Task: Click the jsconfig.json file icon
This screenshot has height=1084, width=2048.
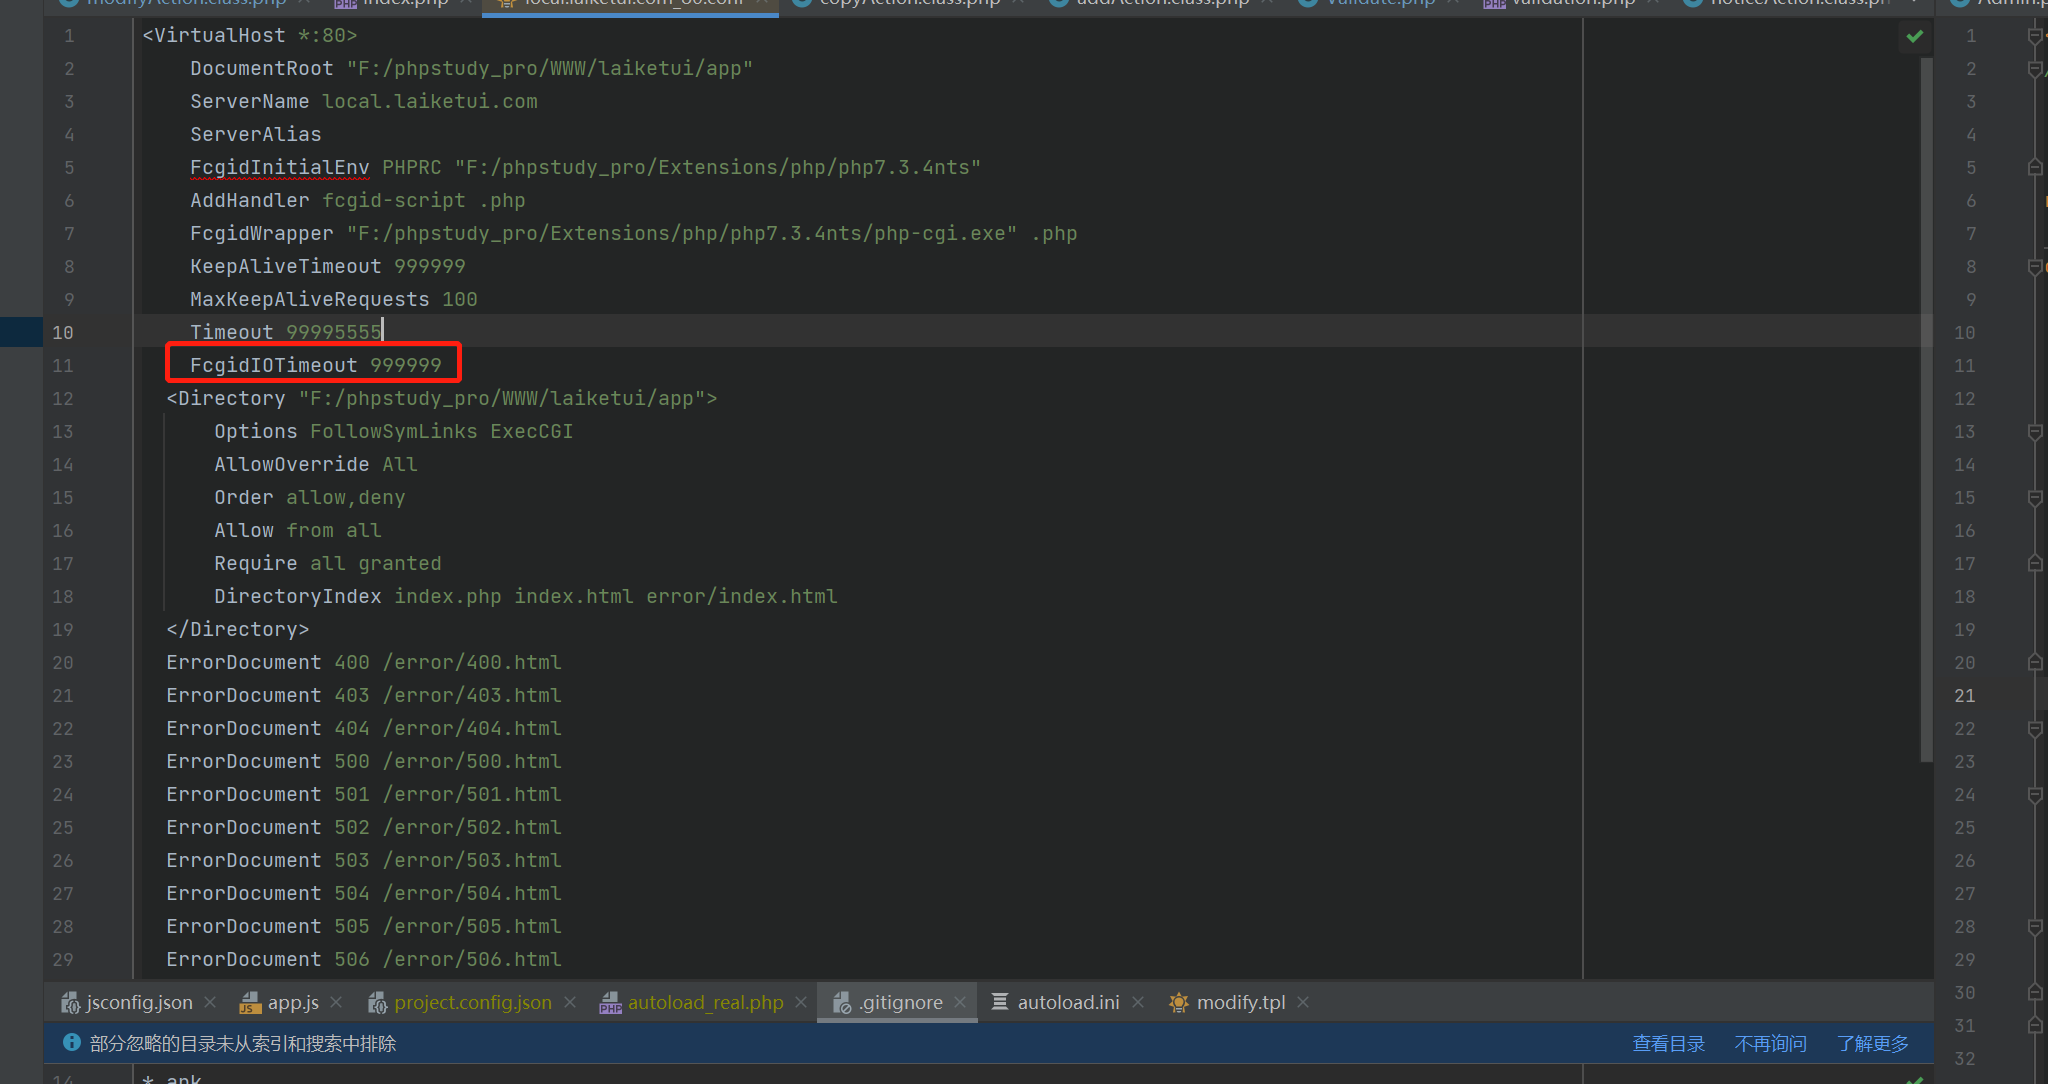Action: 70,1002
